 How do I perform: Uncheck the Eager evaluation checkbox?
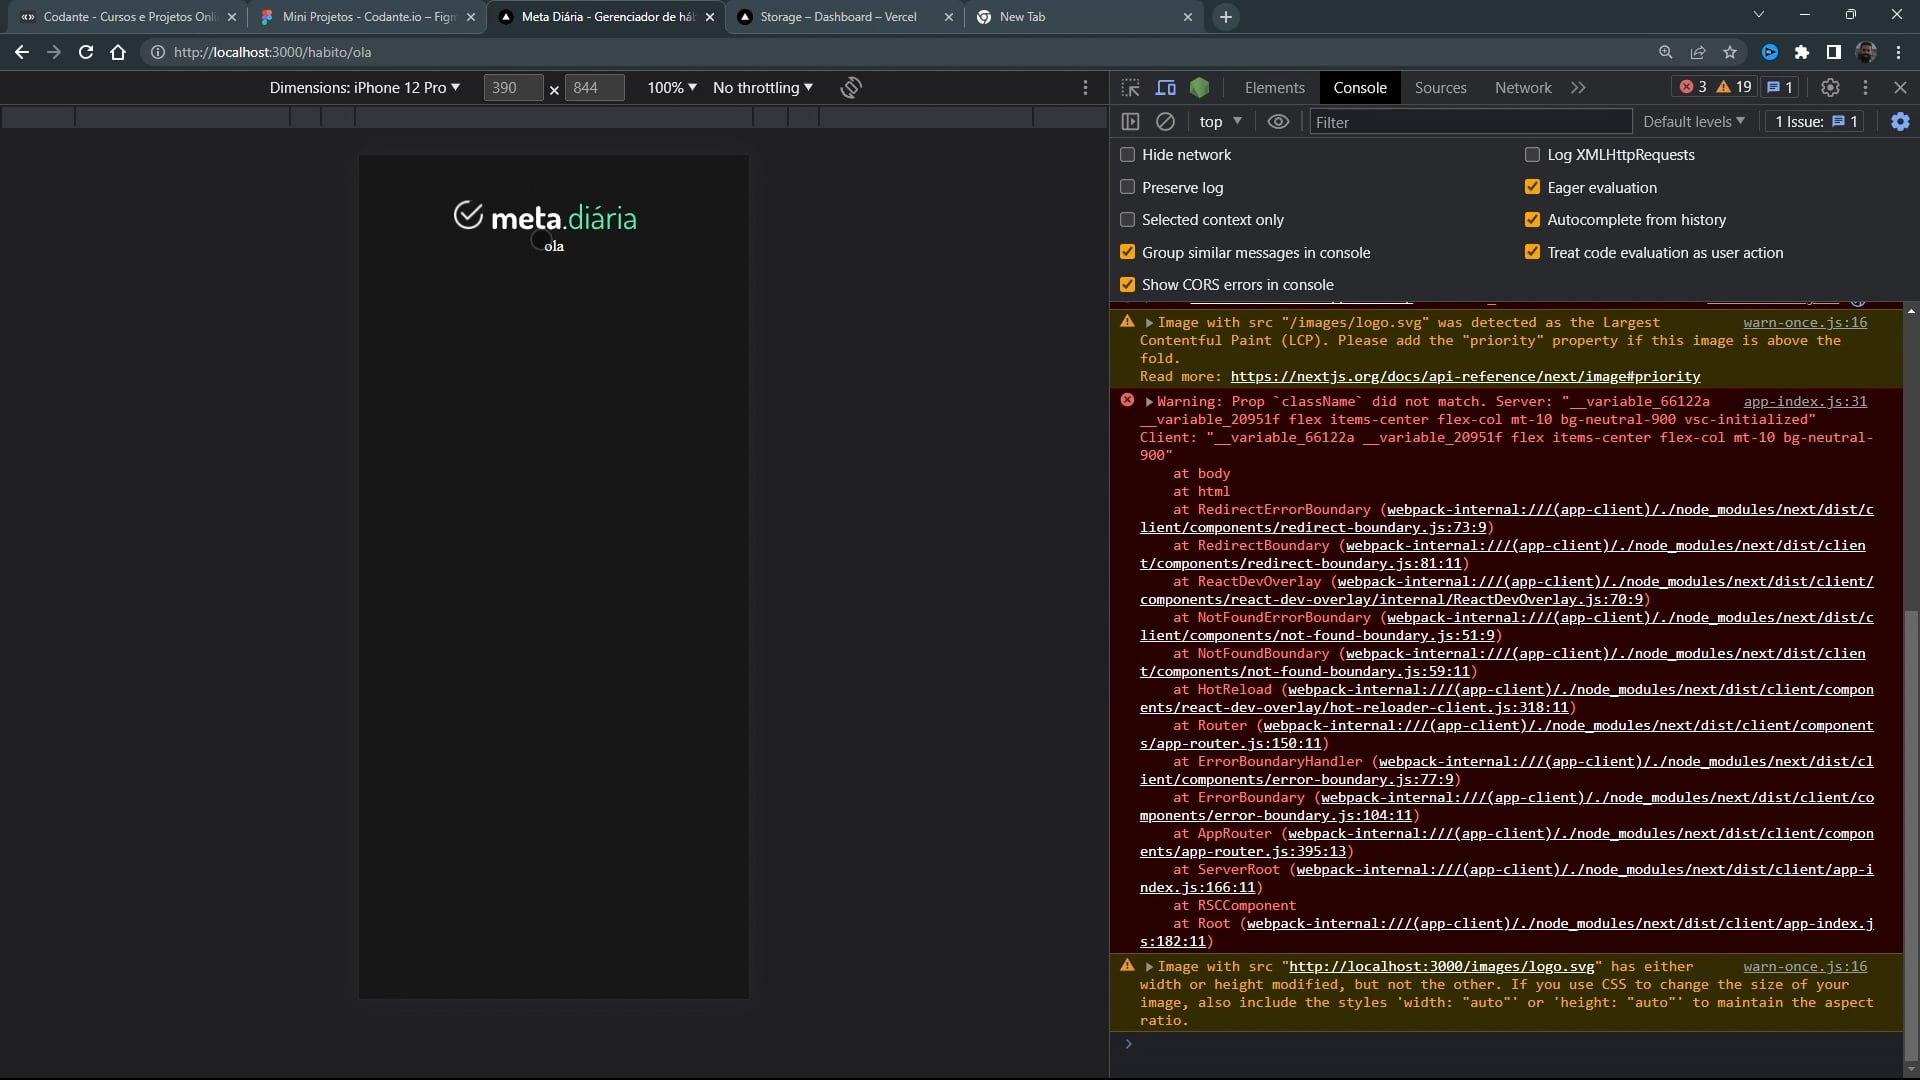(x=1532, y=187)
